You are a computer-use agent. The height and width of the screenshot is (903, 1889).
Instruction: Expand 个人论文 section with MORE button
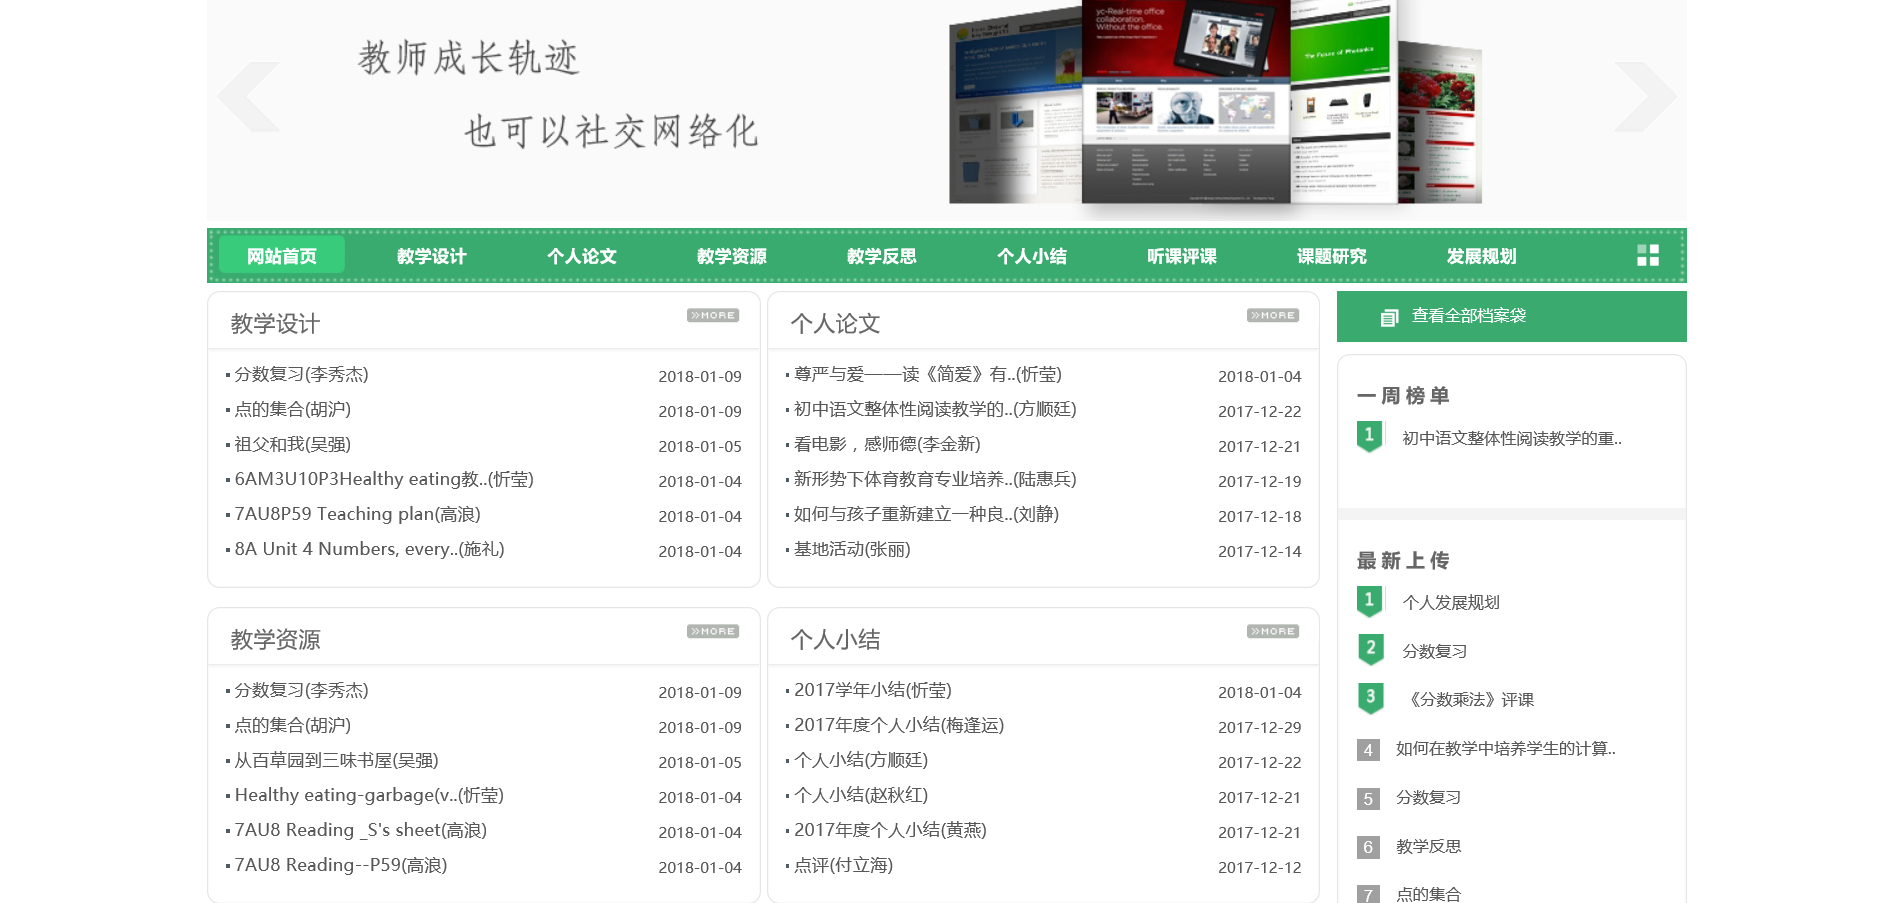point(1272,316)
